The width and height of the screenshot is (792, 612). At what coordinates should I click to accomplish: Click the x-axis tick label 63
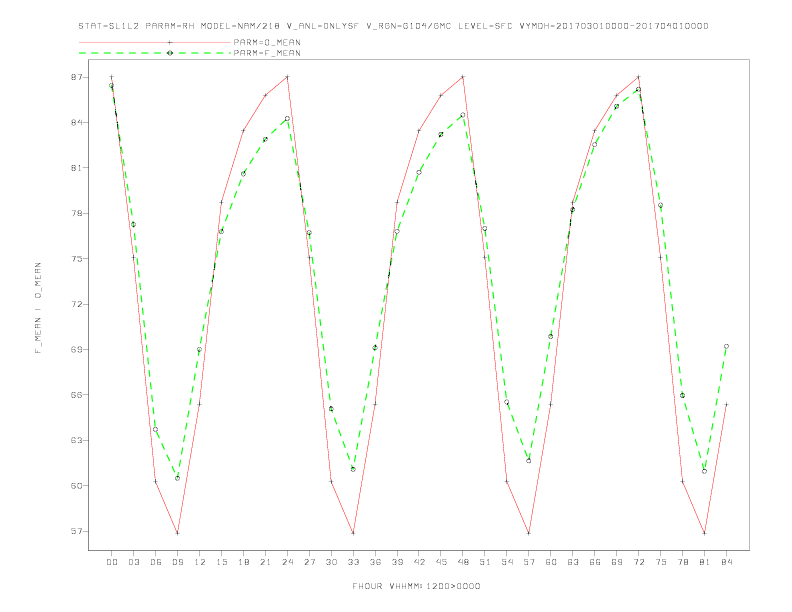(x=573, y=562)
